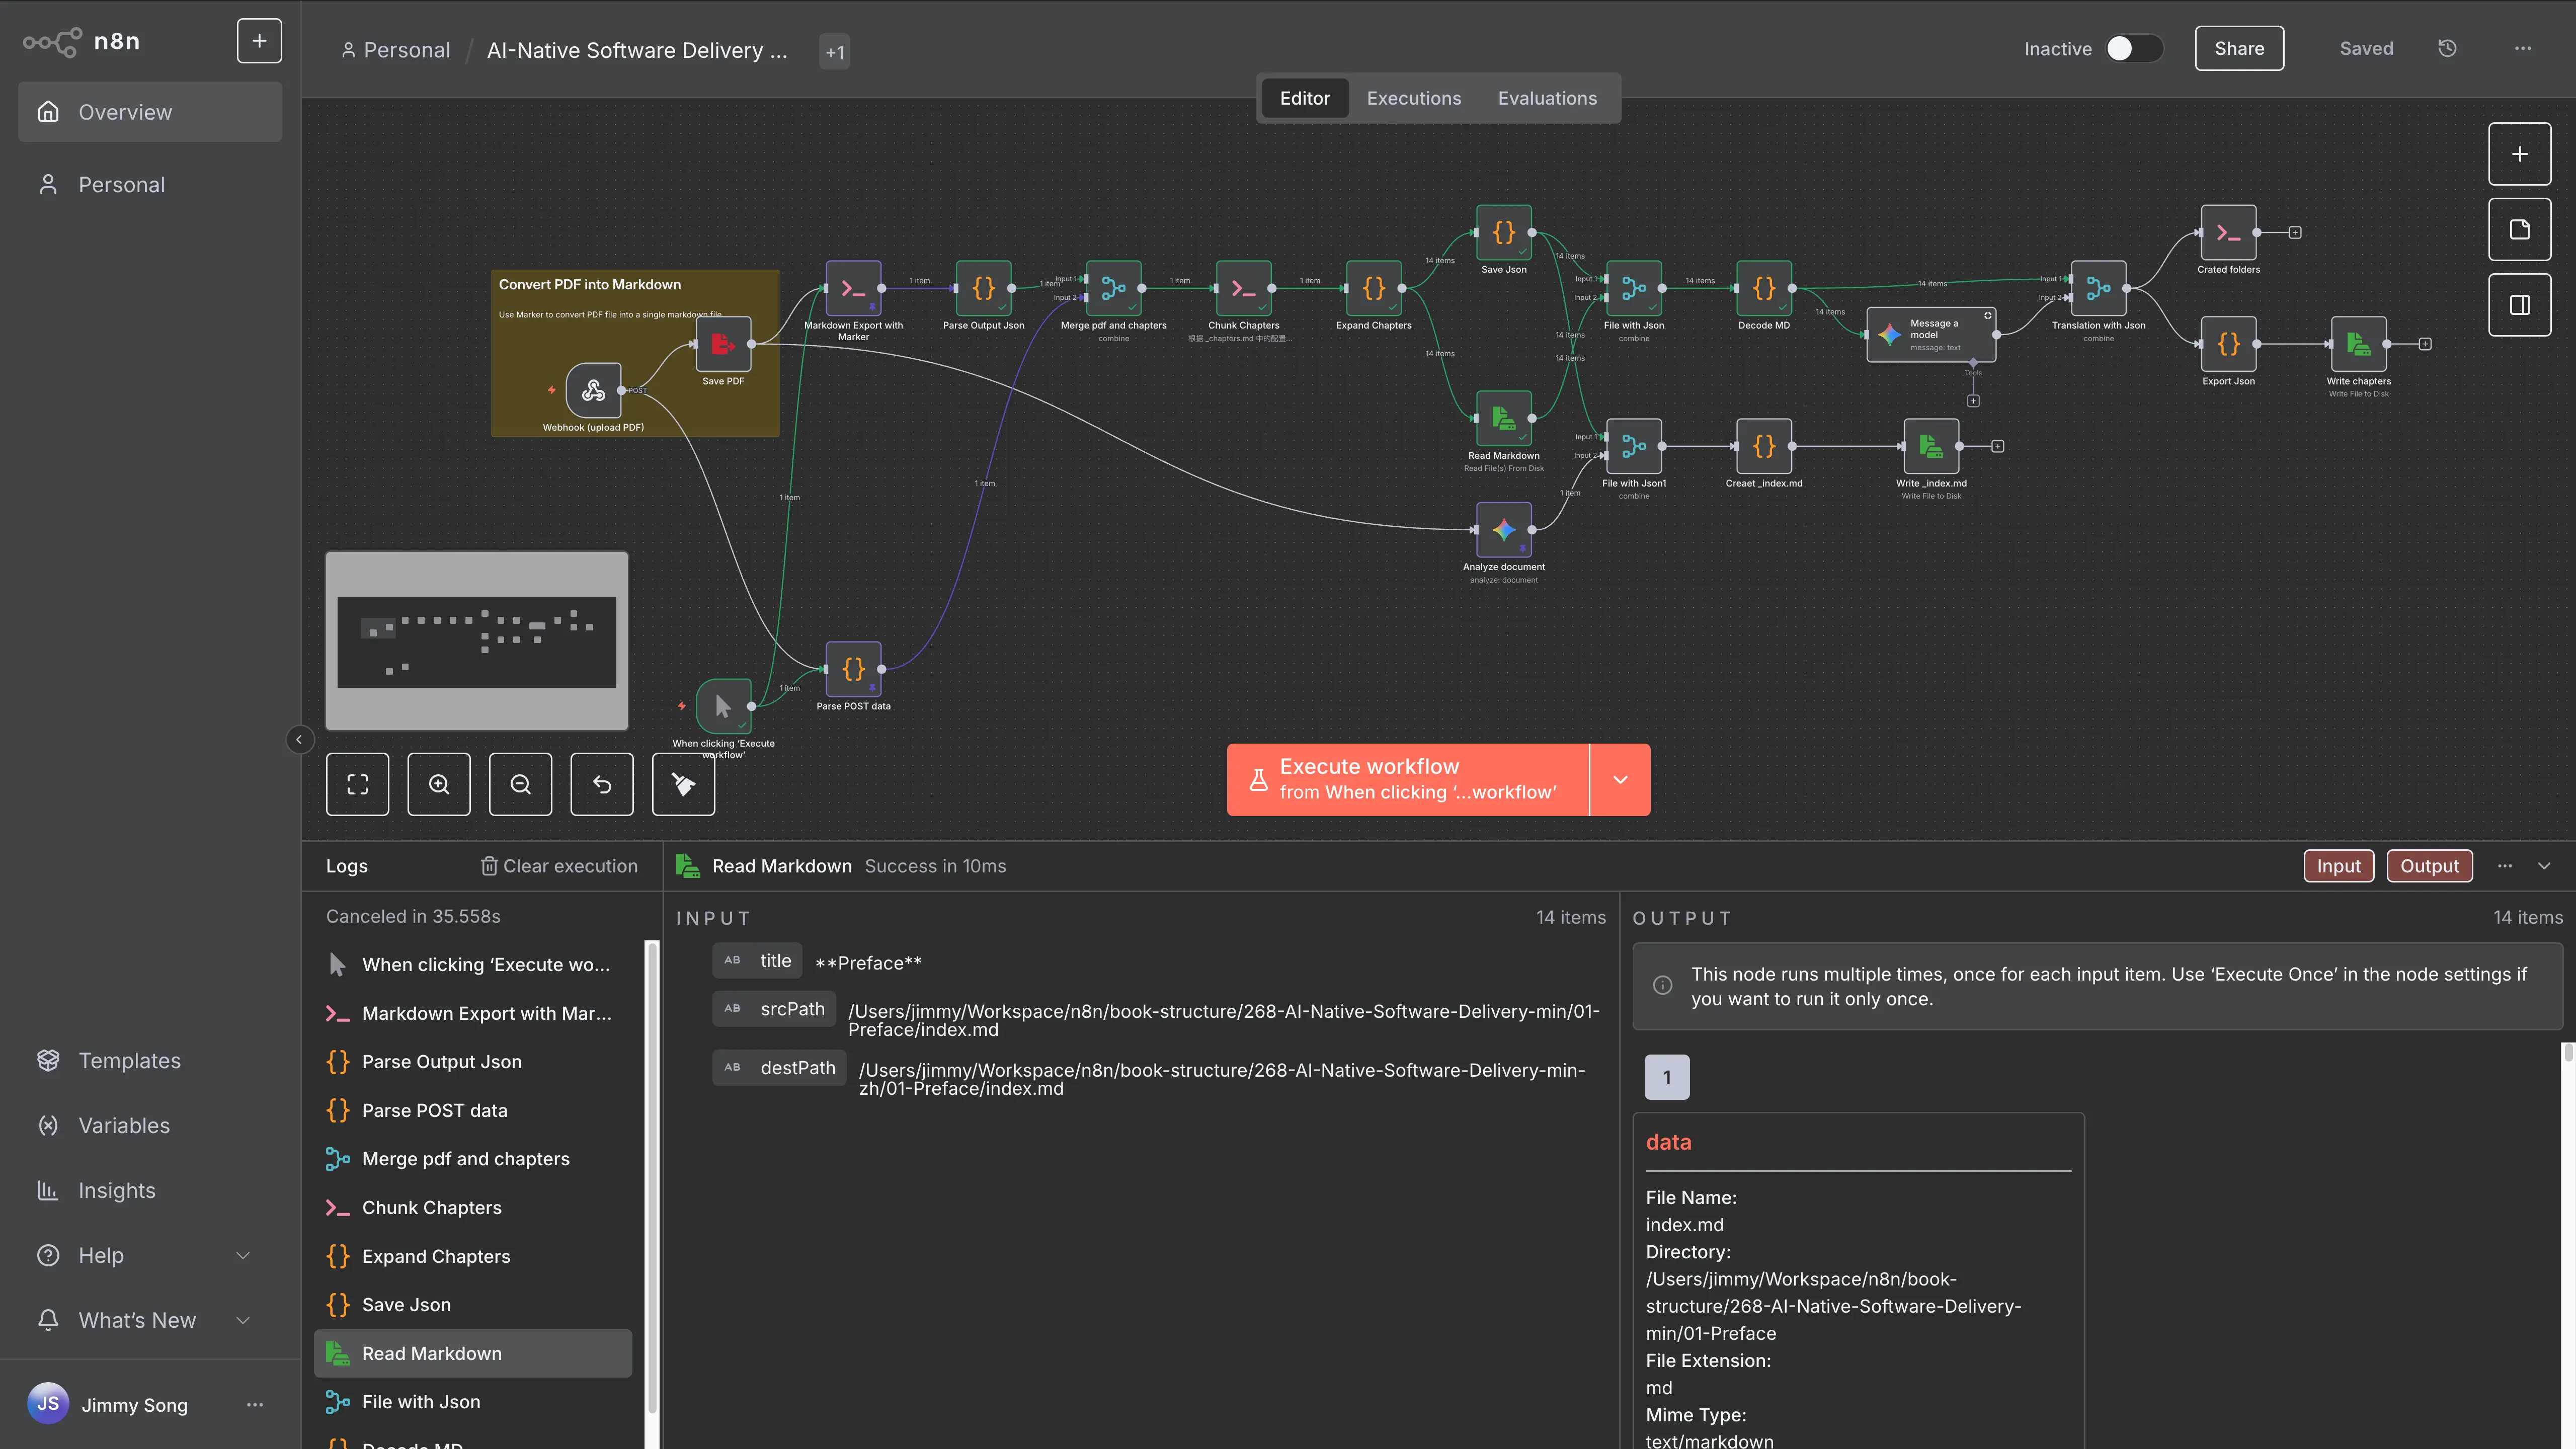The width and height of the screenshot is (2576, 1449).
Task: Toggle the Output pane button in logs
Action: pyautogui.click(x=2429, y=866)
